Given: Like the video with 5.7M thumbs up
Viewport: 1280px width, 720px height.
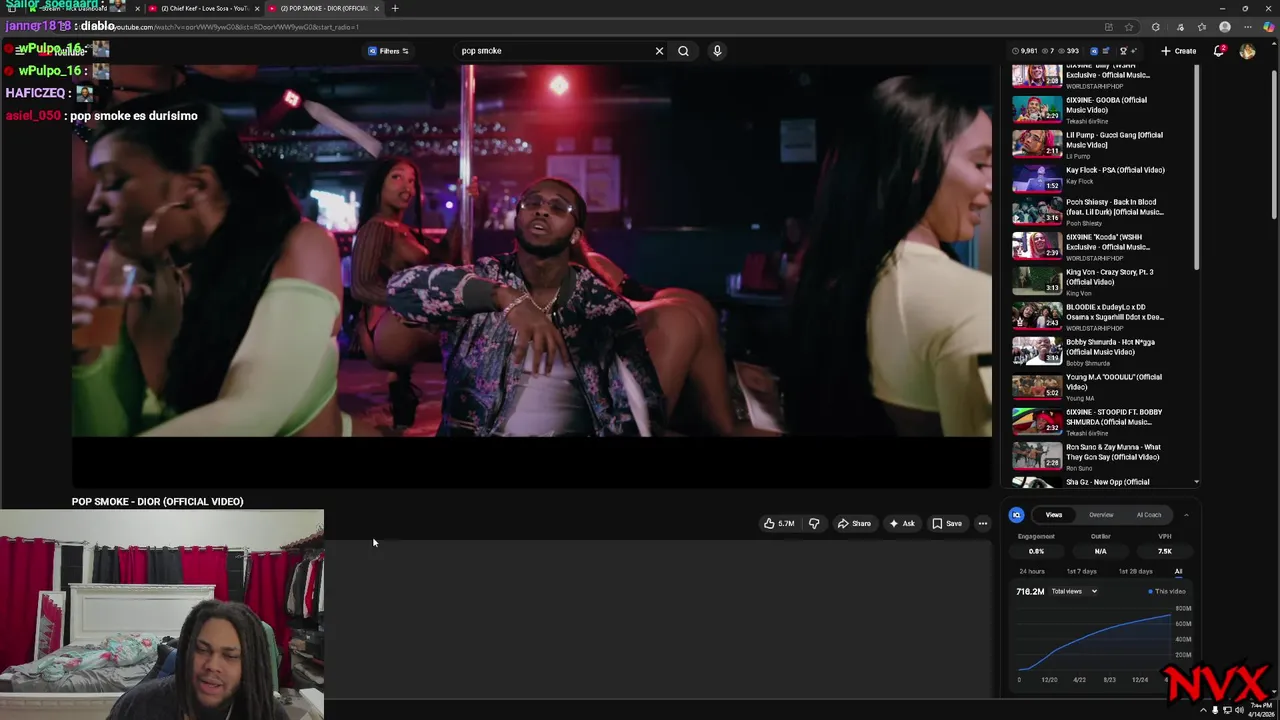Looking at the screenshot, I should click(x=779, y=523).
